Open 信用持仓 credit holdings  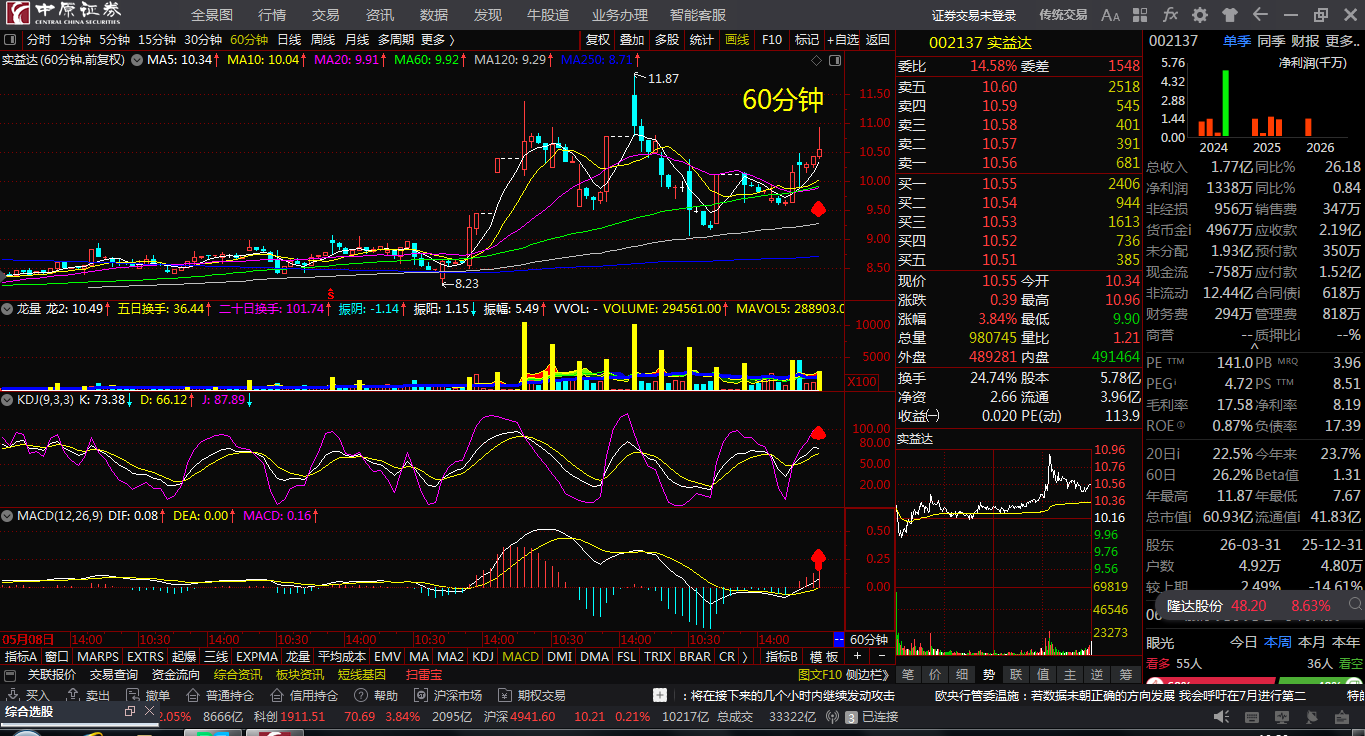304,695
